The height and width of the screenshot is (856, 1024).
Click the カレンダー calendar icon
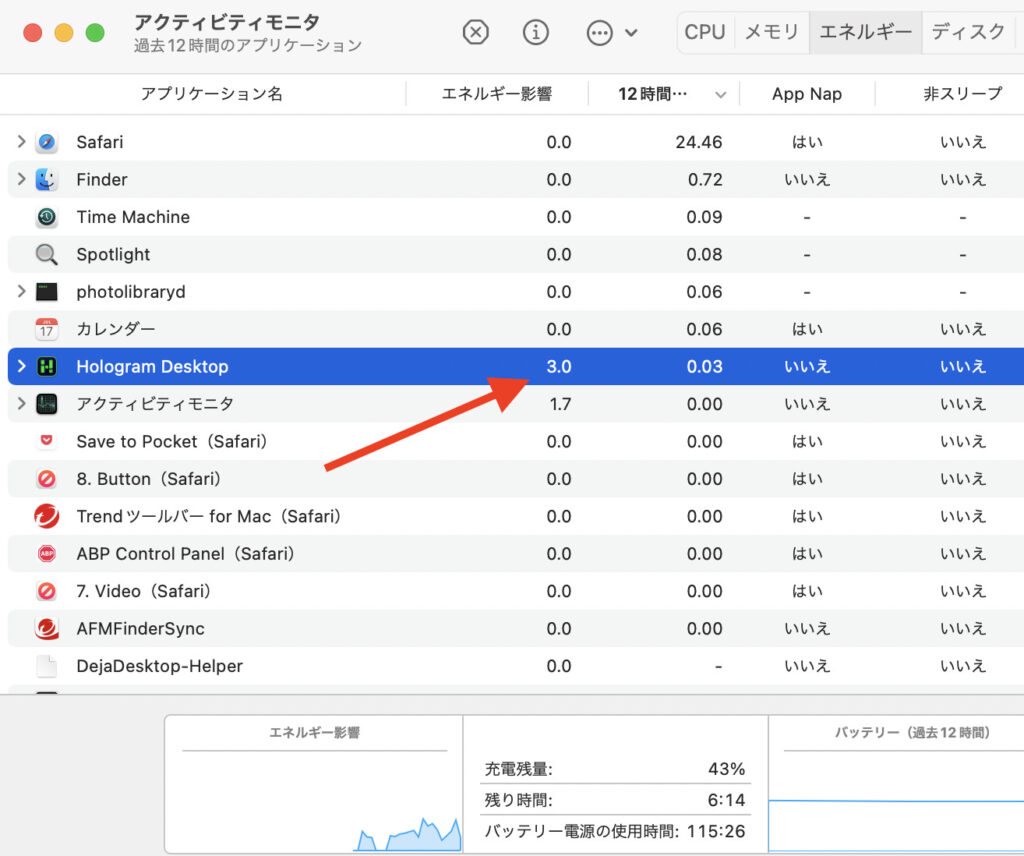(x=46, y=329)
